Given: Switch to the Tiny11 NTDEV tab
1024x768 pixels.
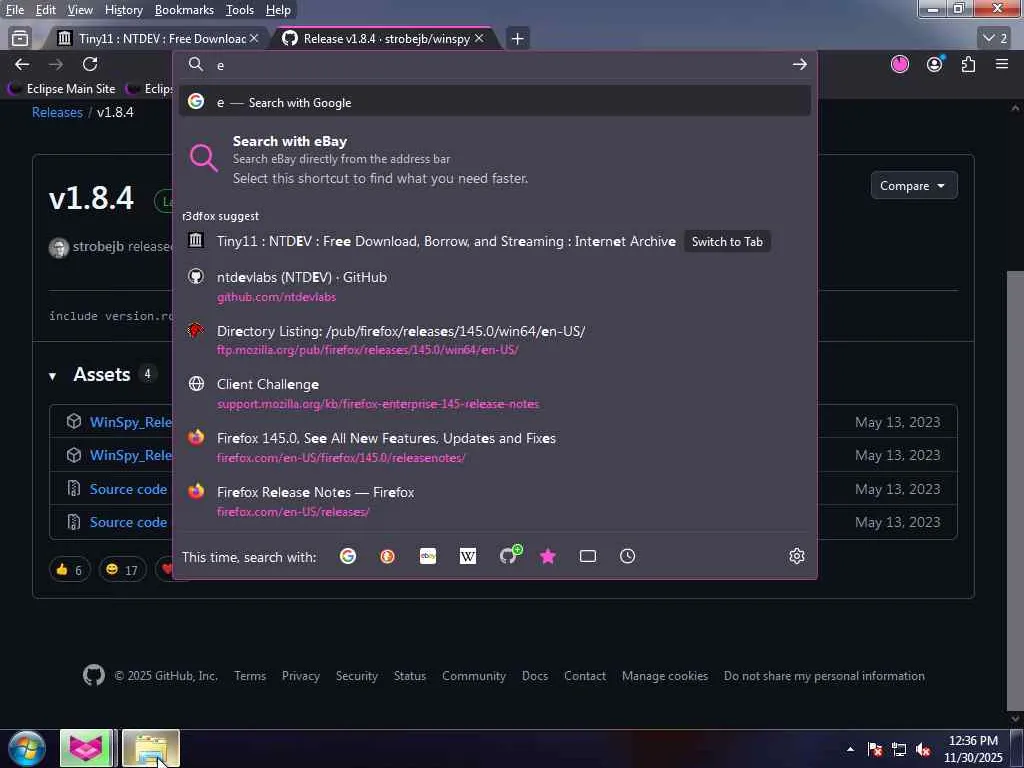Looking at the screenshot, I should (157, 39).
